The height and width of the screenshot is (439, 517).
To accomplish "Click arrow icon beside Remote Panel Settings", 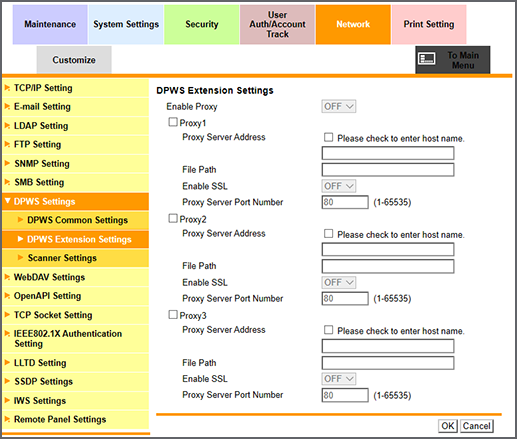I will pos(7,419).
